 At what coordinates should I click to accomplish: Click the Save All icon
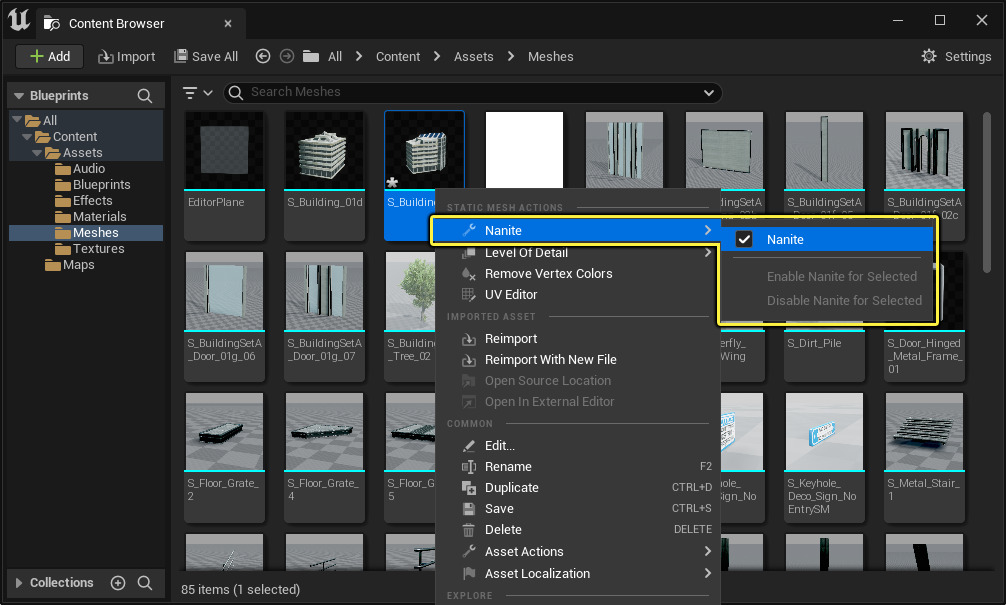click(x=181, y=56)
